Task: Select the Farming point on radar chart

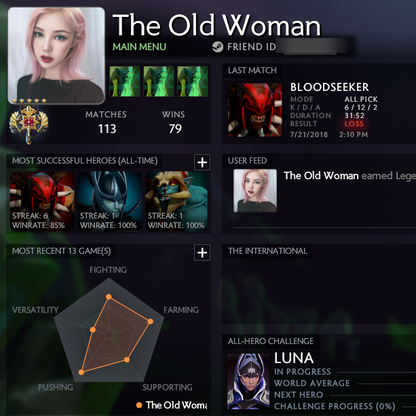Action: tap(150, 321)
